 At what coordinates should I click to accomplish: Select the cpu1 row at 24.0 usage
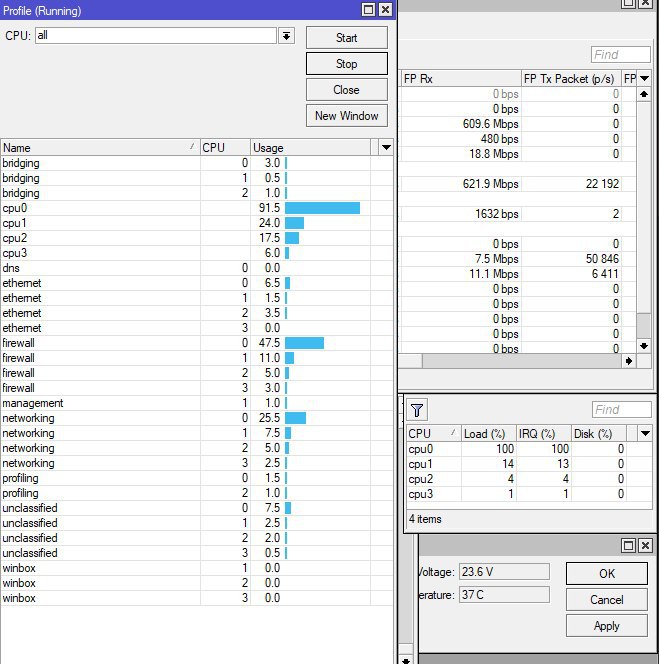197,223
